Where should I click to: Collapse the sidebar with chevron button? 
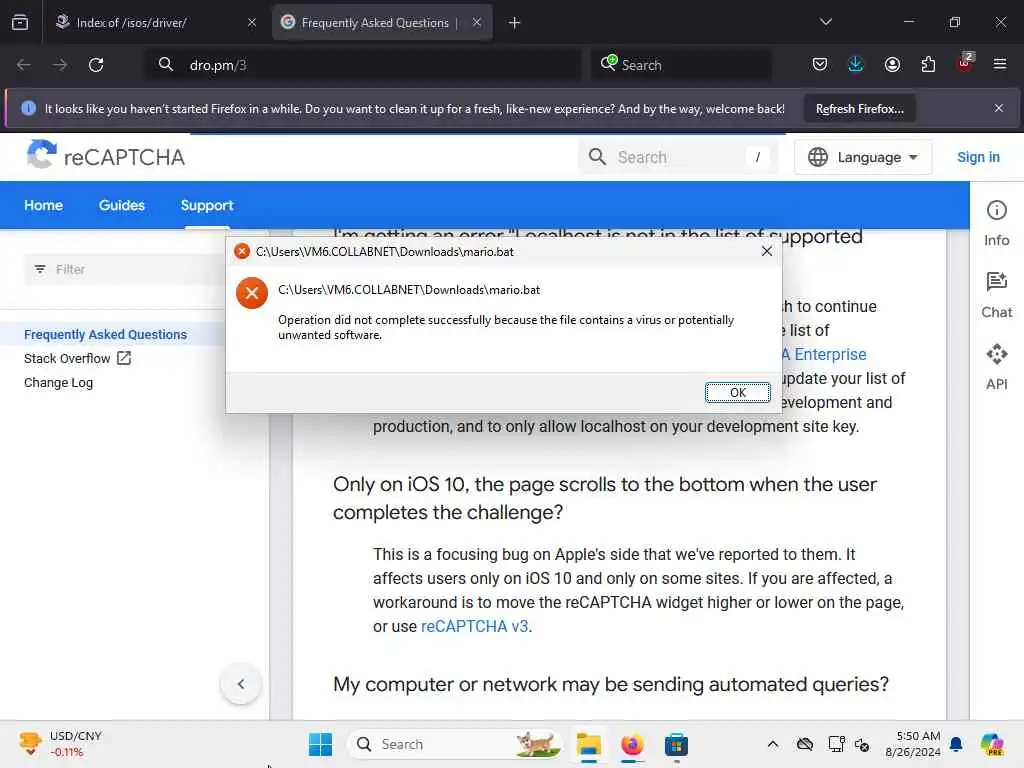(241, 684)
